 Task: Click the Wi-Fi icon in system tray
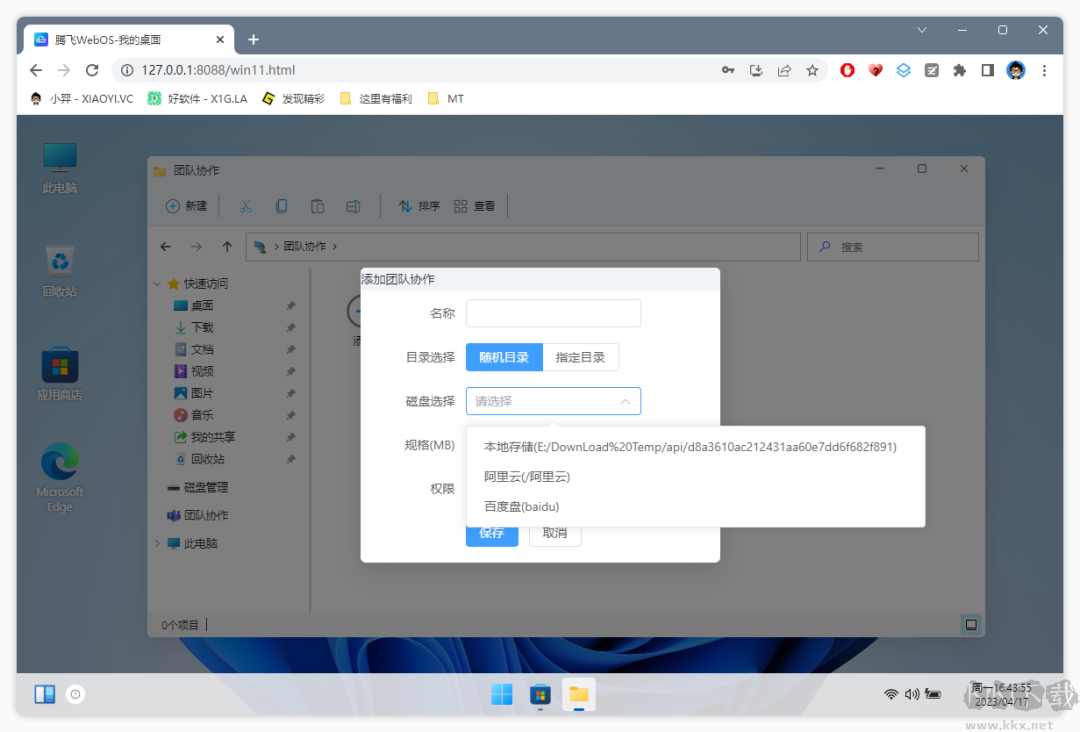click(891, 694)
